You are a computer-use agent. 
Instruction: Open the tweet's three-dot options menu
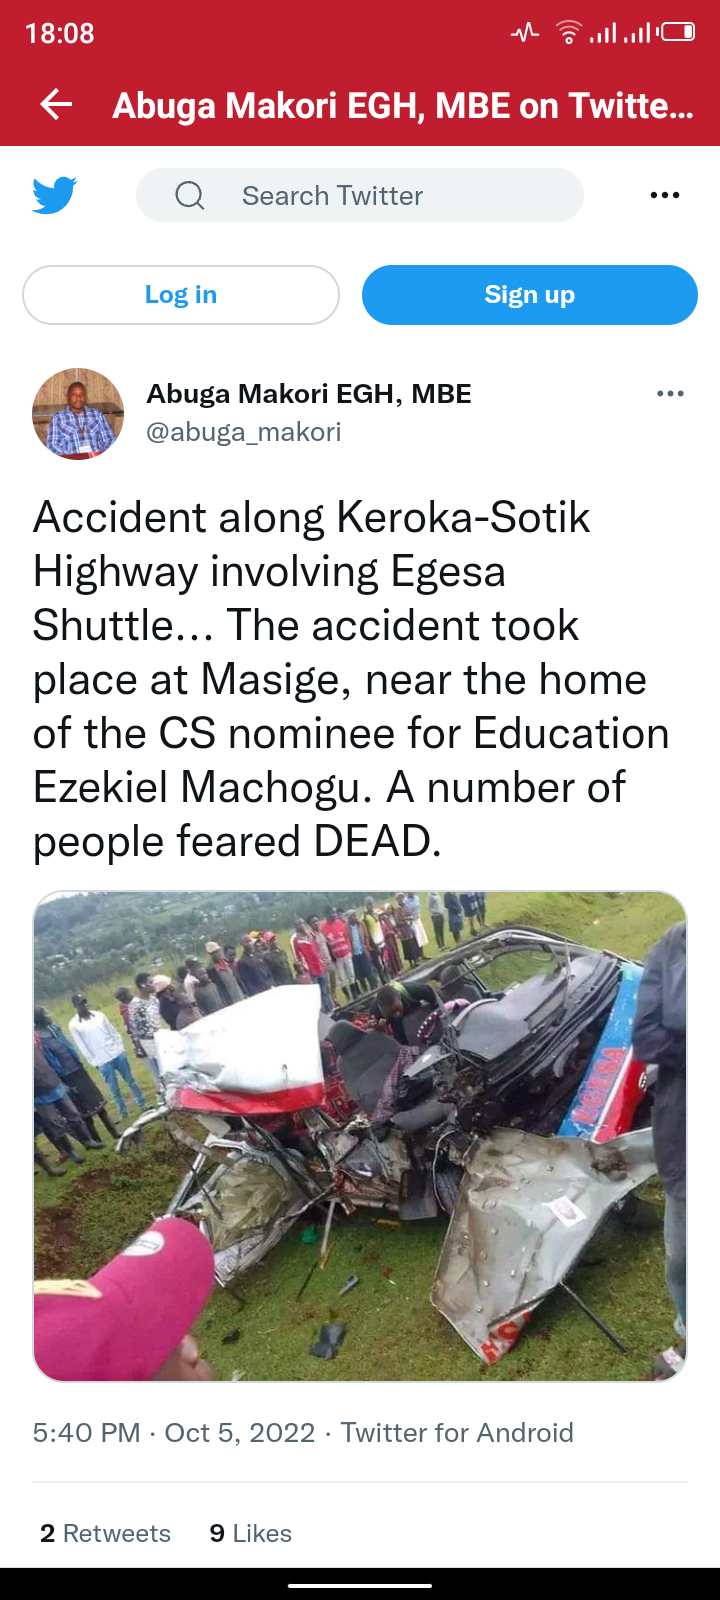(670, 394)
